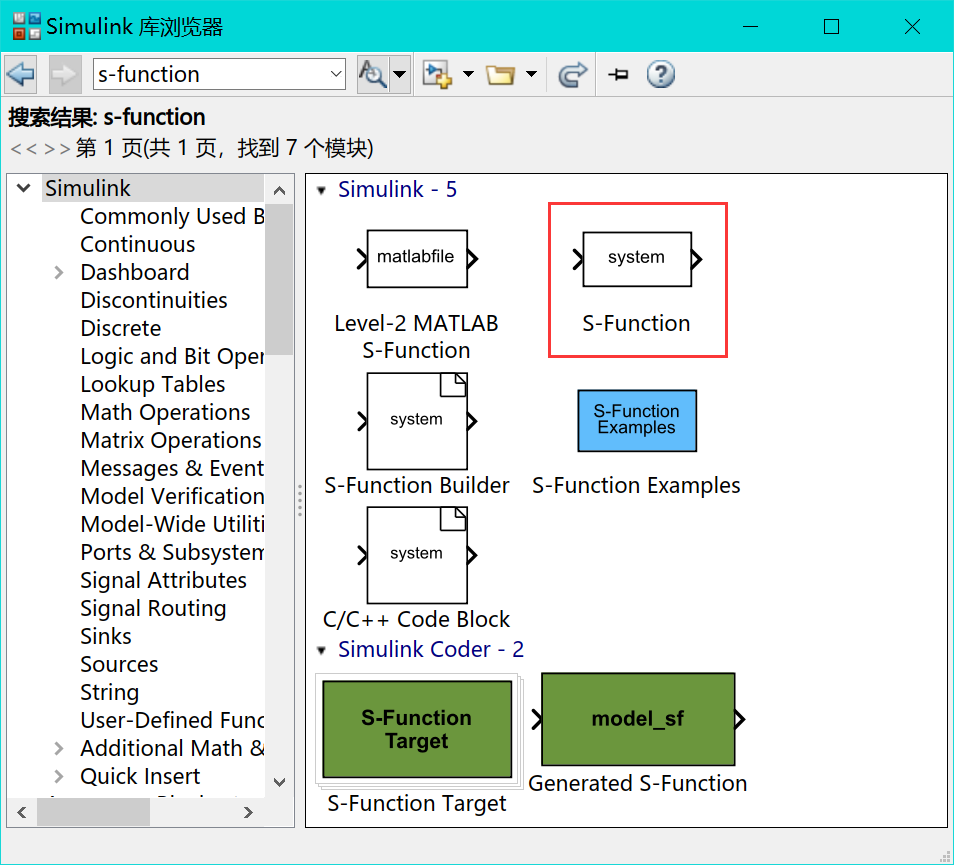Click the Simulink - 5 group heading
The image size is (954, 865).
(x=397, y=189)
